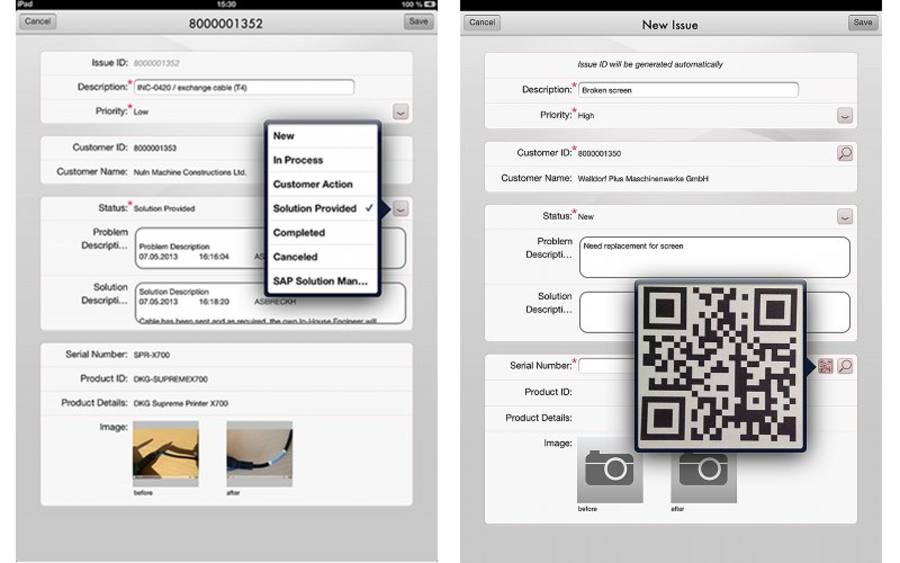Click the customer name 'Nuln Machine Constructions Ltd.'
This screenshot has width=900, height=563.
tap(190, 172)
